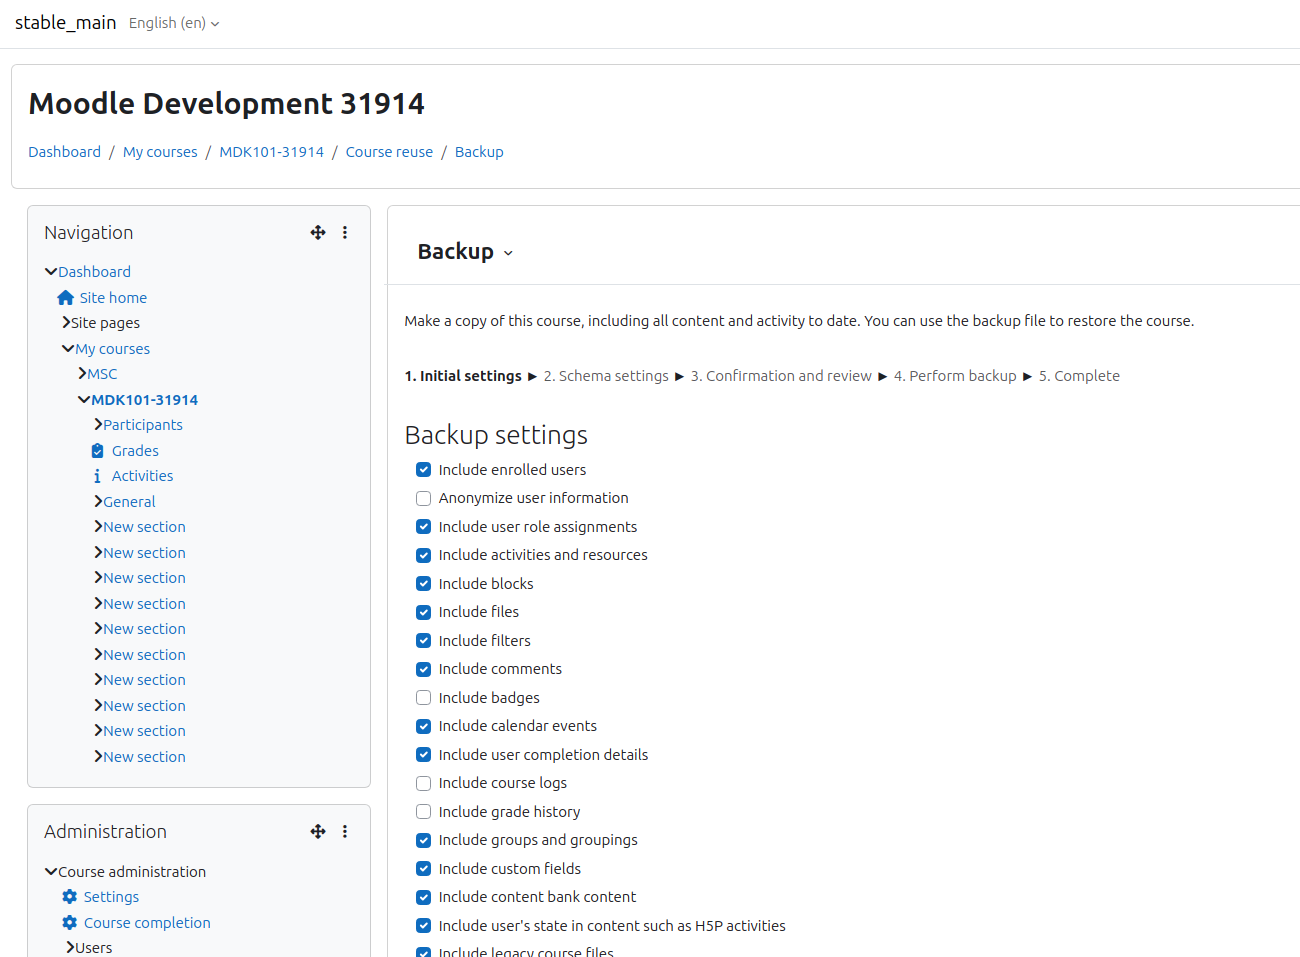
Task: Click the Settings gear icon
Action: [69, 897]
